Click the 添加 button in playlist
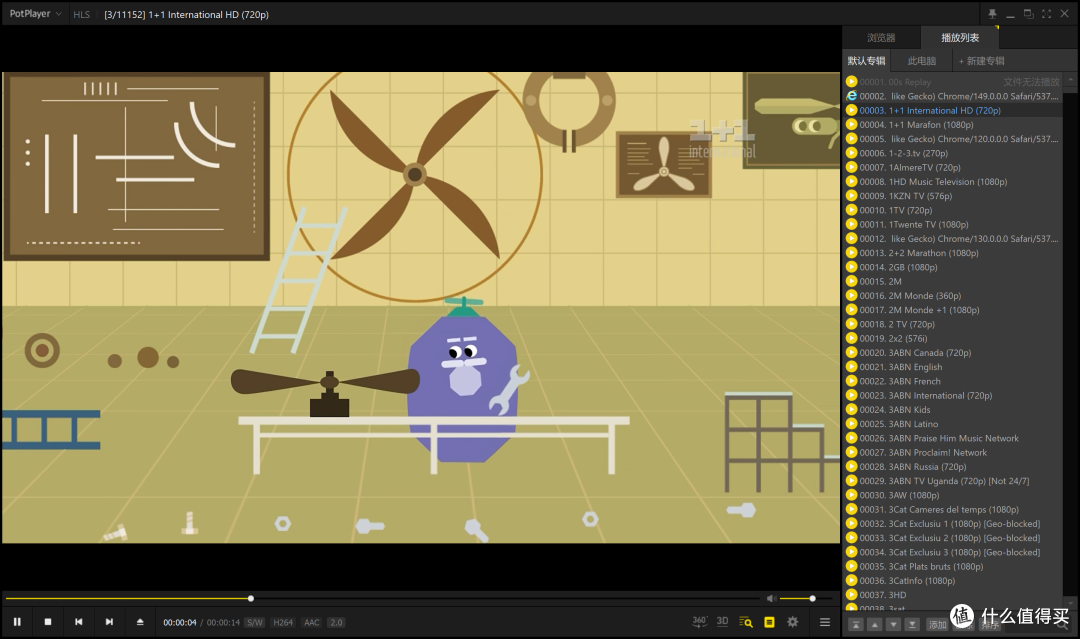 pos(937,625)
